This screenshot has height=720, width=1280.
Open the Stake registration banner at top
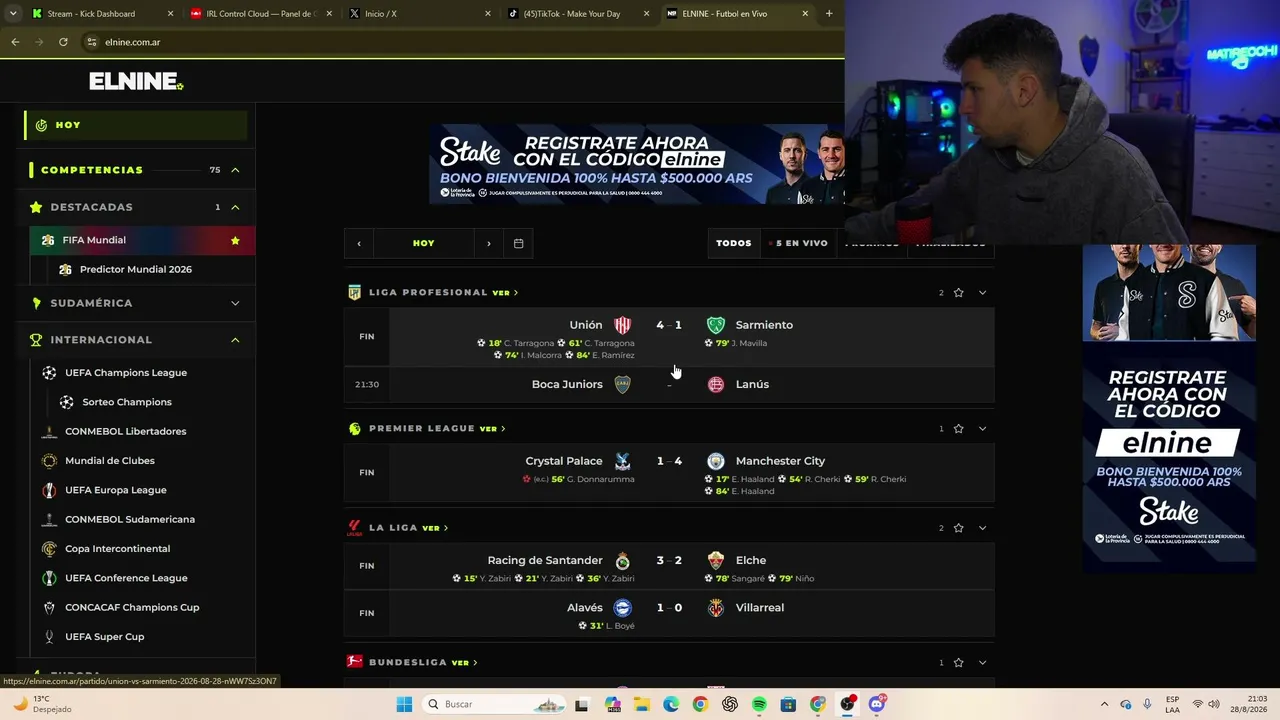(637, 164)
